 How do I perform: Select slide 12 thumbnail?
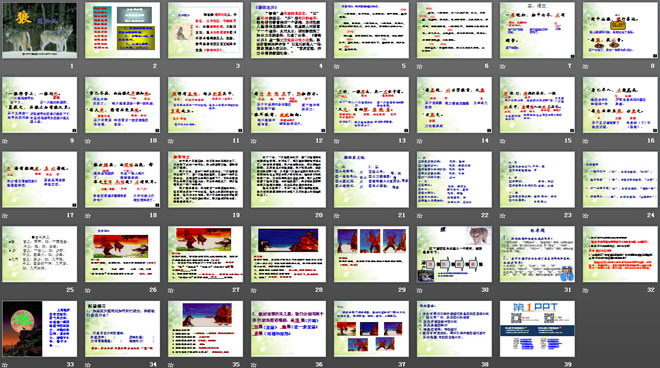(288, 105)
